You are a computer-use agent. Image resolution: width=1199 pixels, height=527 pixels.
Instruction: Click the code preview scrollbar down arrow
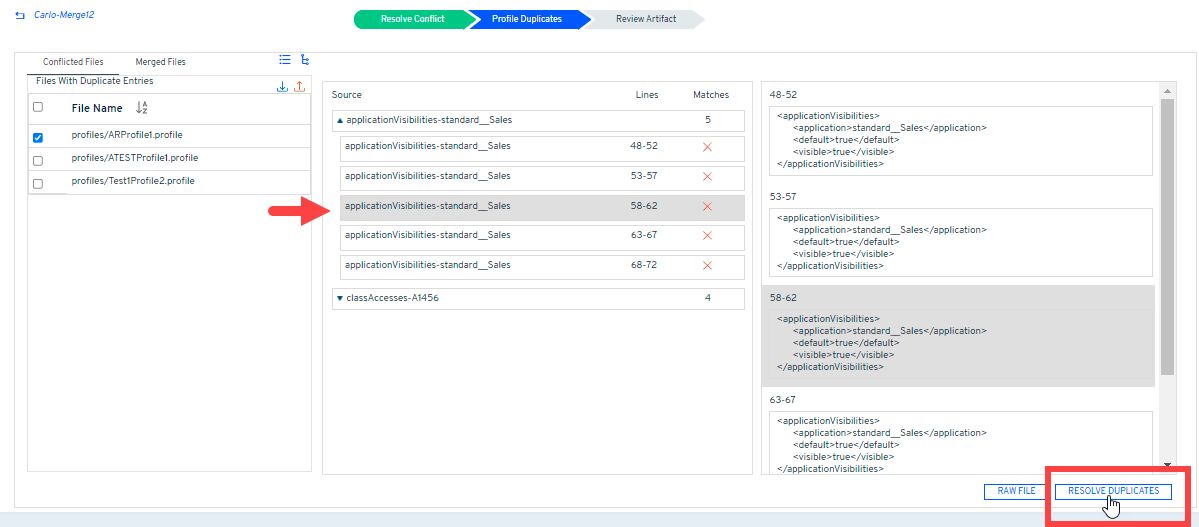pyautogui.click(x=1167, y=465)
